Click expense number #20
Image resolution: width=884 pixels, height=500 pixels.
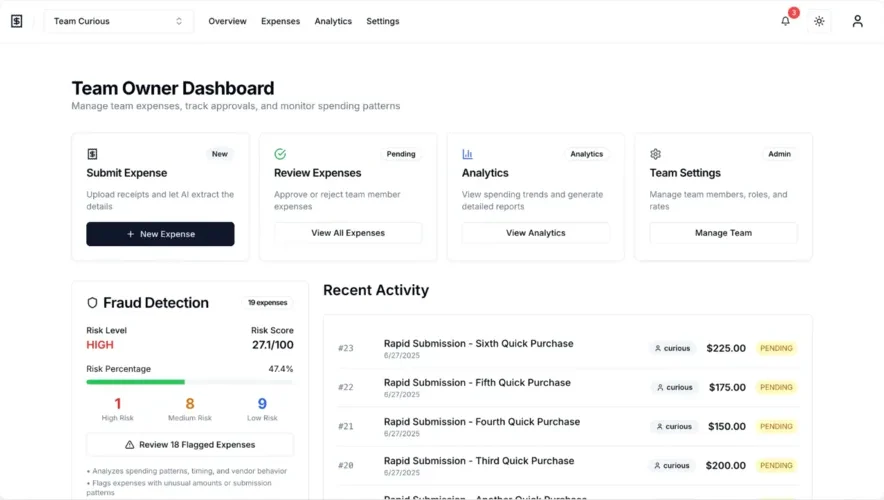click(346, 466)
